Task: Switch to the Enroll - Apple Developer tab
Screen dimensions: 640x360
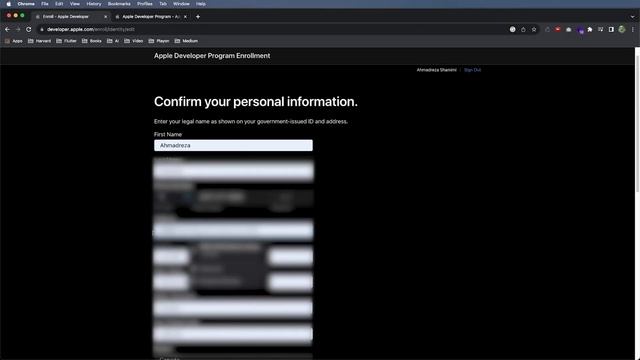Action: coord(70,17)
